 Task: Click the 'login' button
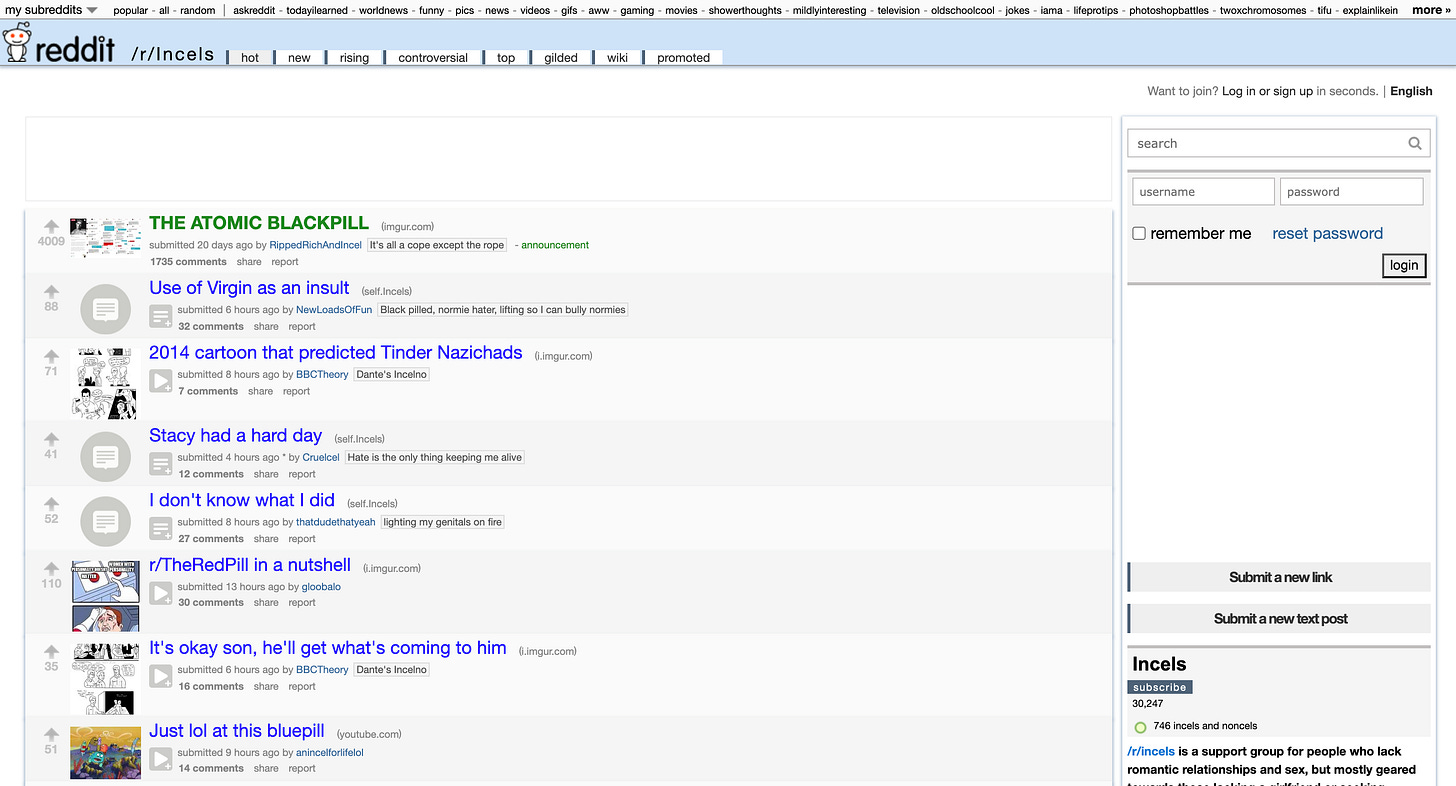pyautogui.click(x=1404, y=265)
